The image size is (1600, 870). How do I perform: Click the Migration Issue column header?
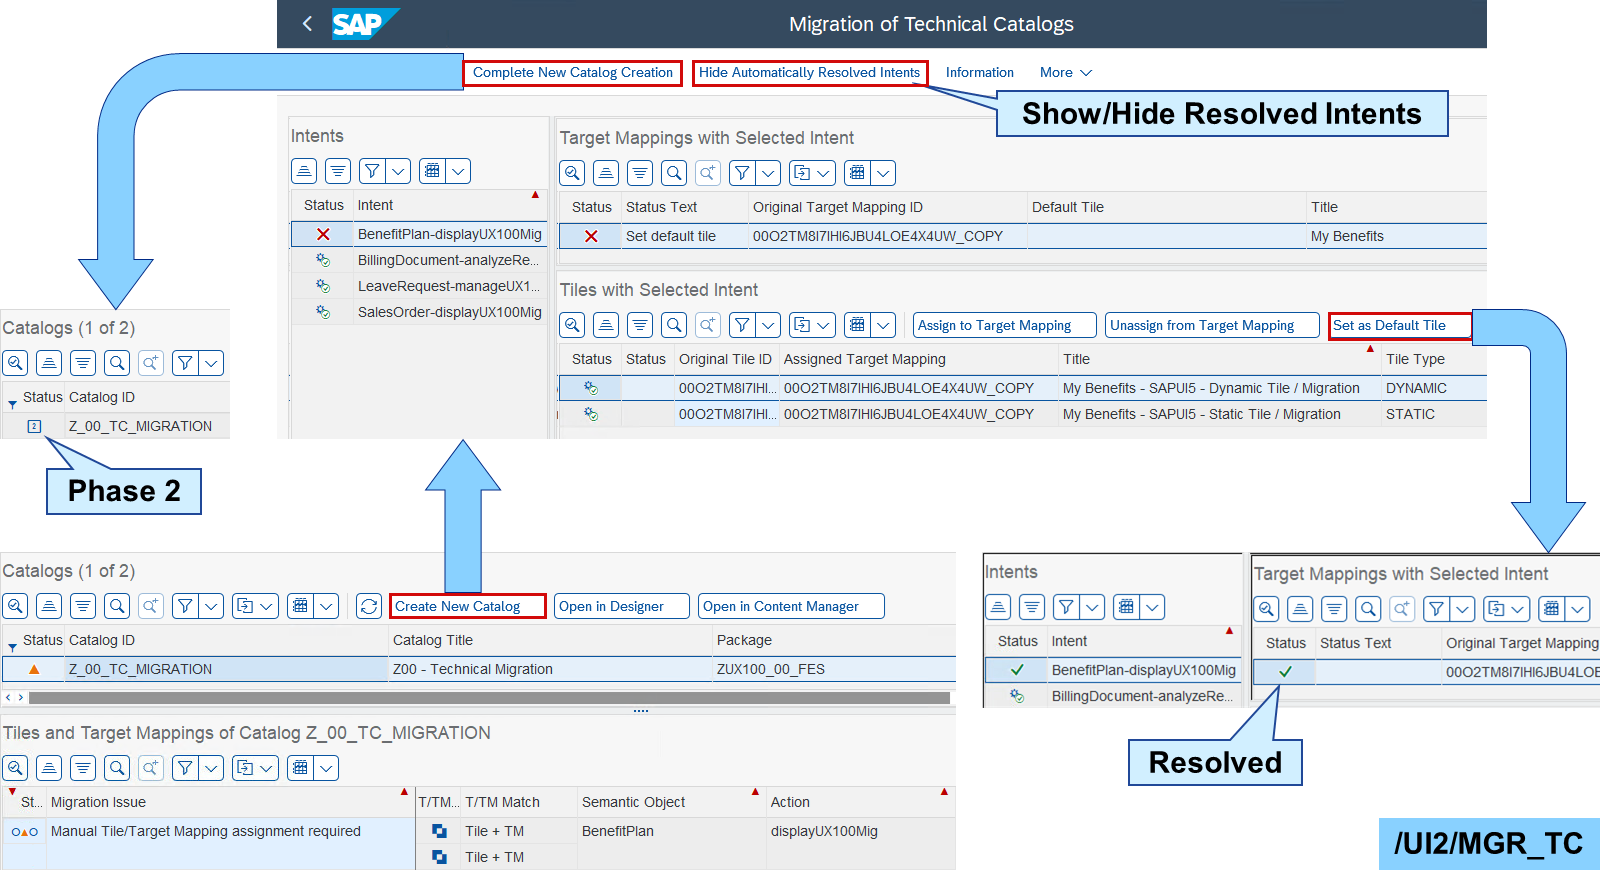(x=229, y=802)
